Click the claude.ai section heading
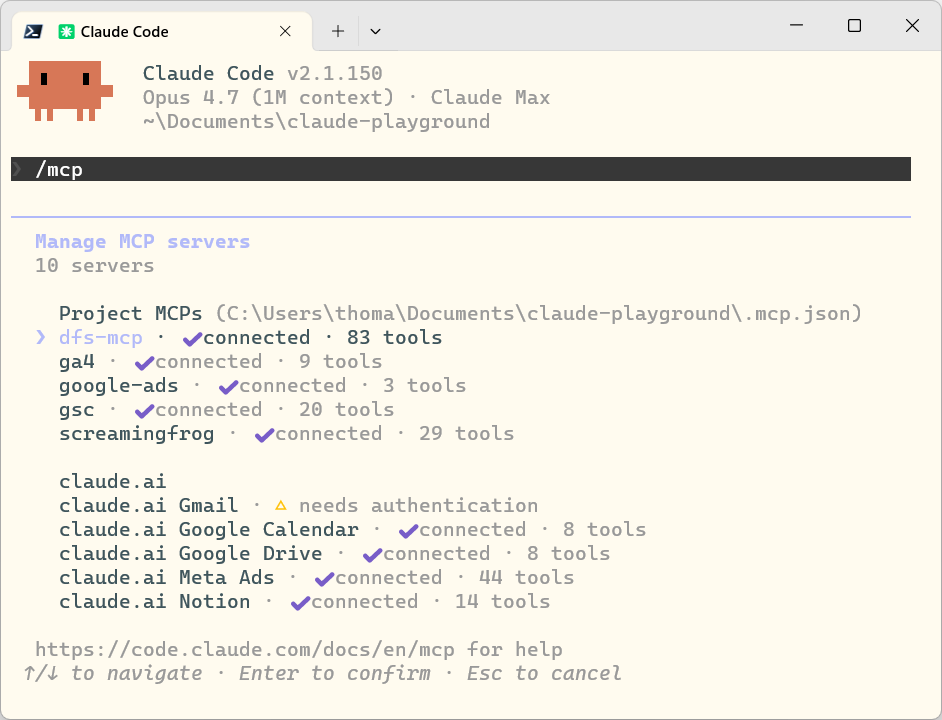This screenshot has width=942, height=720. 112,481
